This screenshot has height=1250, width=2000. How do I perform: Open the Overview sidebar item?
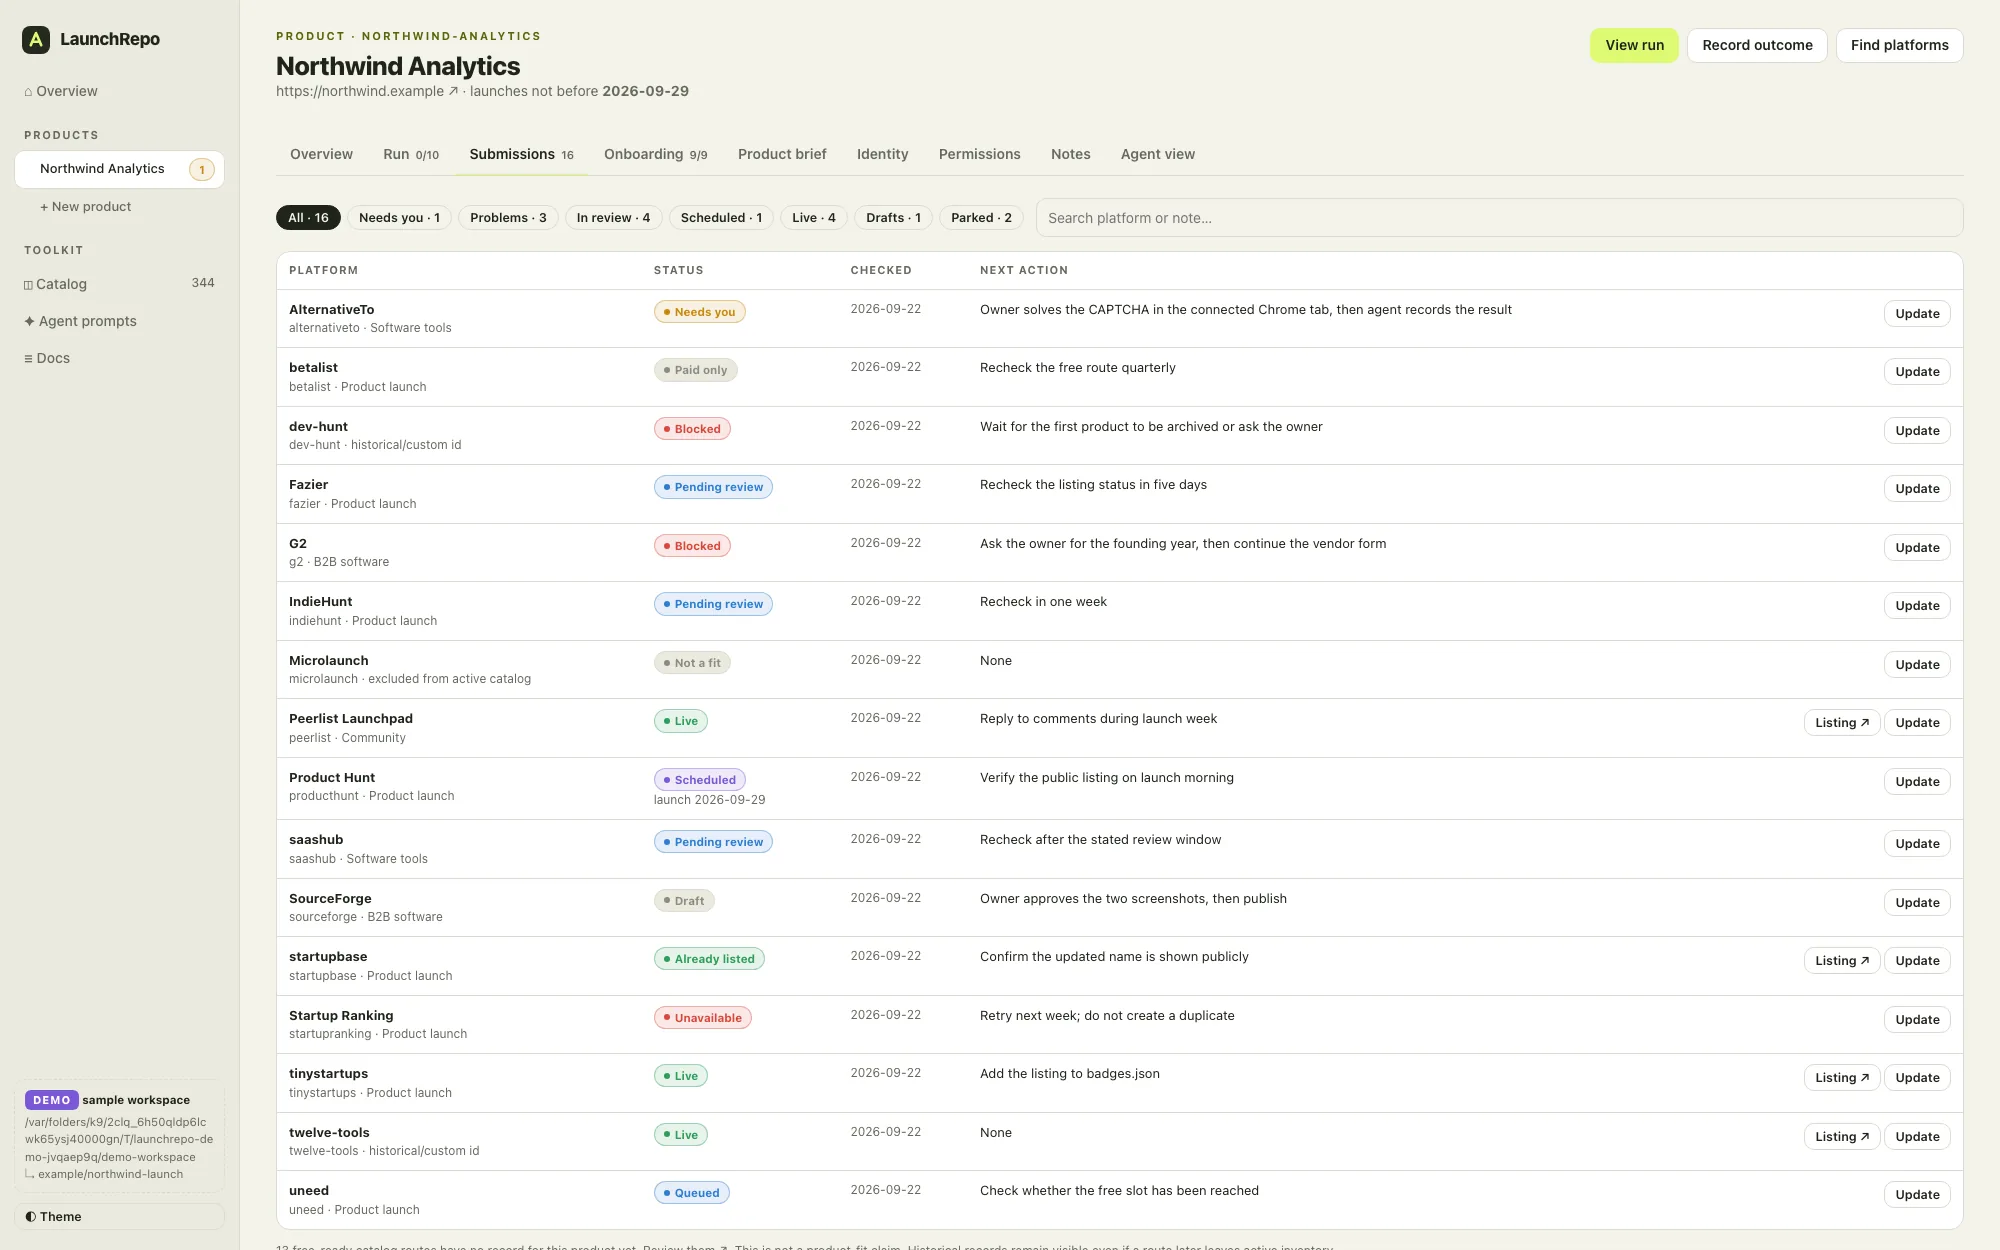pyautogui.click(x=61, y=91)
